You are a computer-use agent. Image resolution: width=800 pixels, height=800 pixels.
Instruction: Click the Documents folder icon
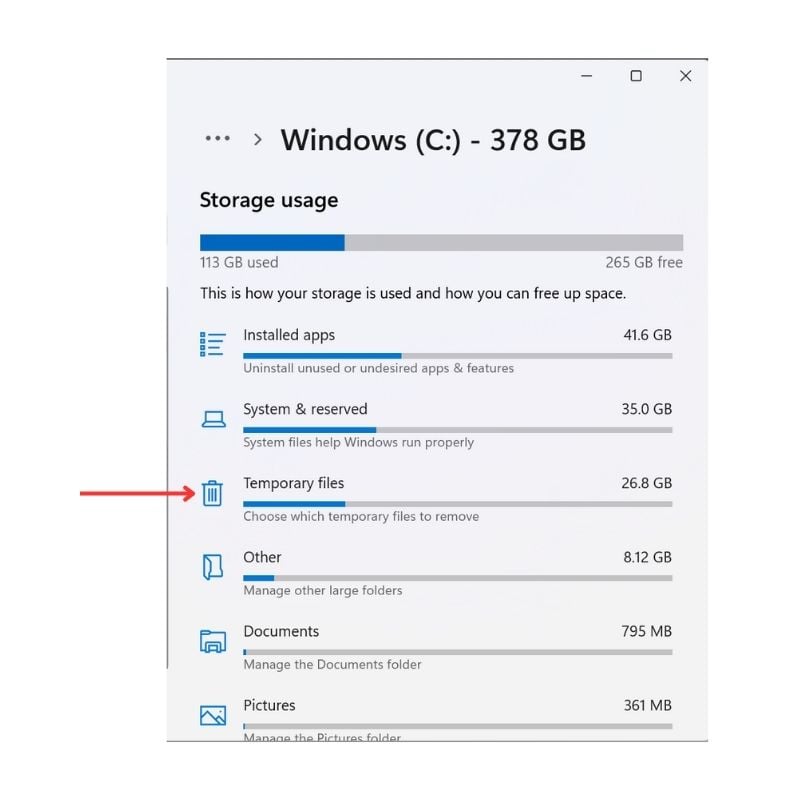point(212,641)
